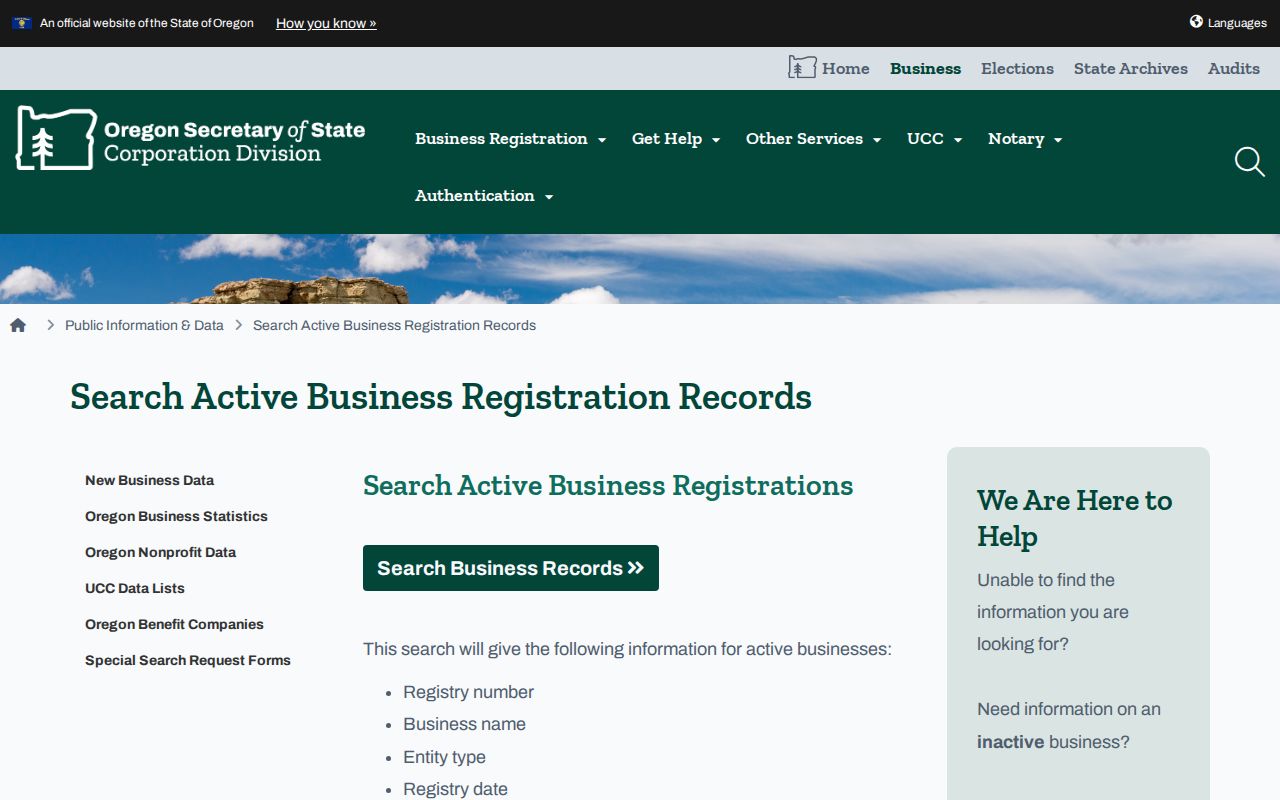
Task: Open the Notary dropdown
Action: (1025, 139)
